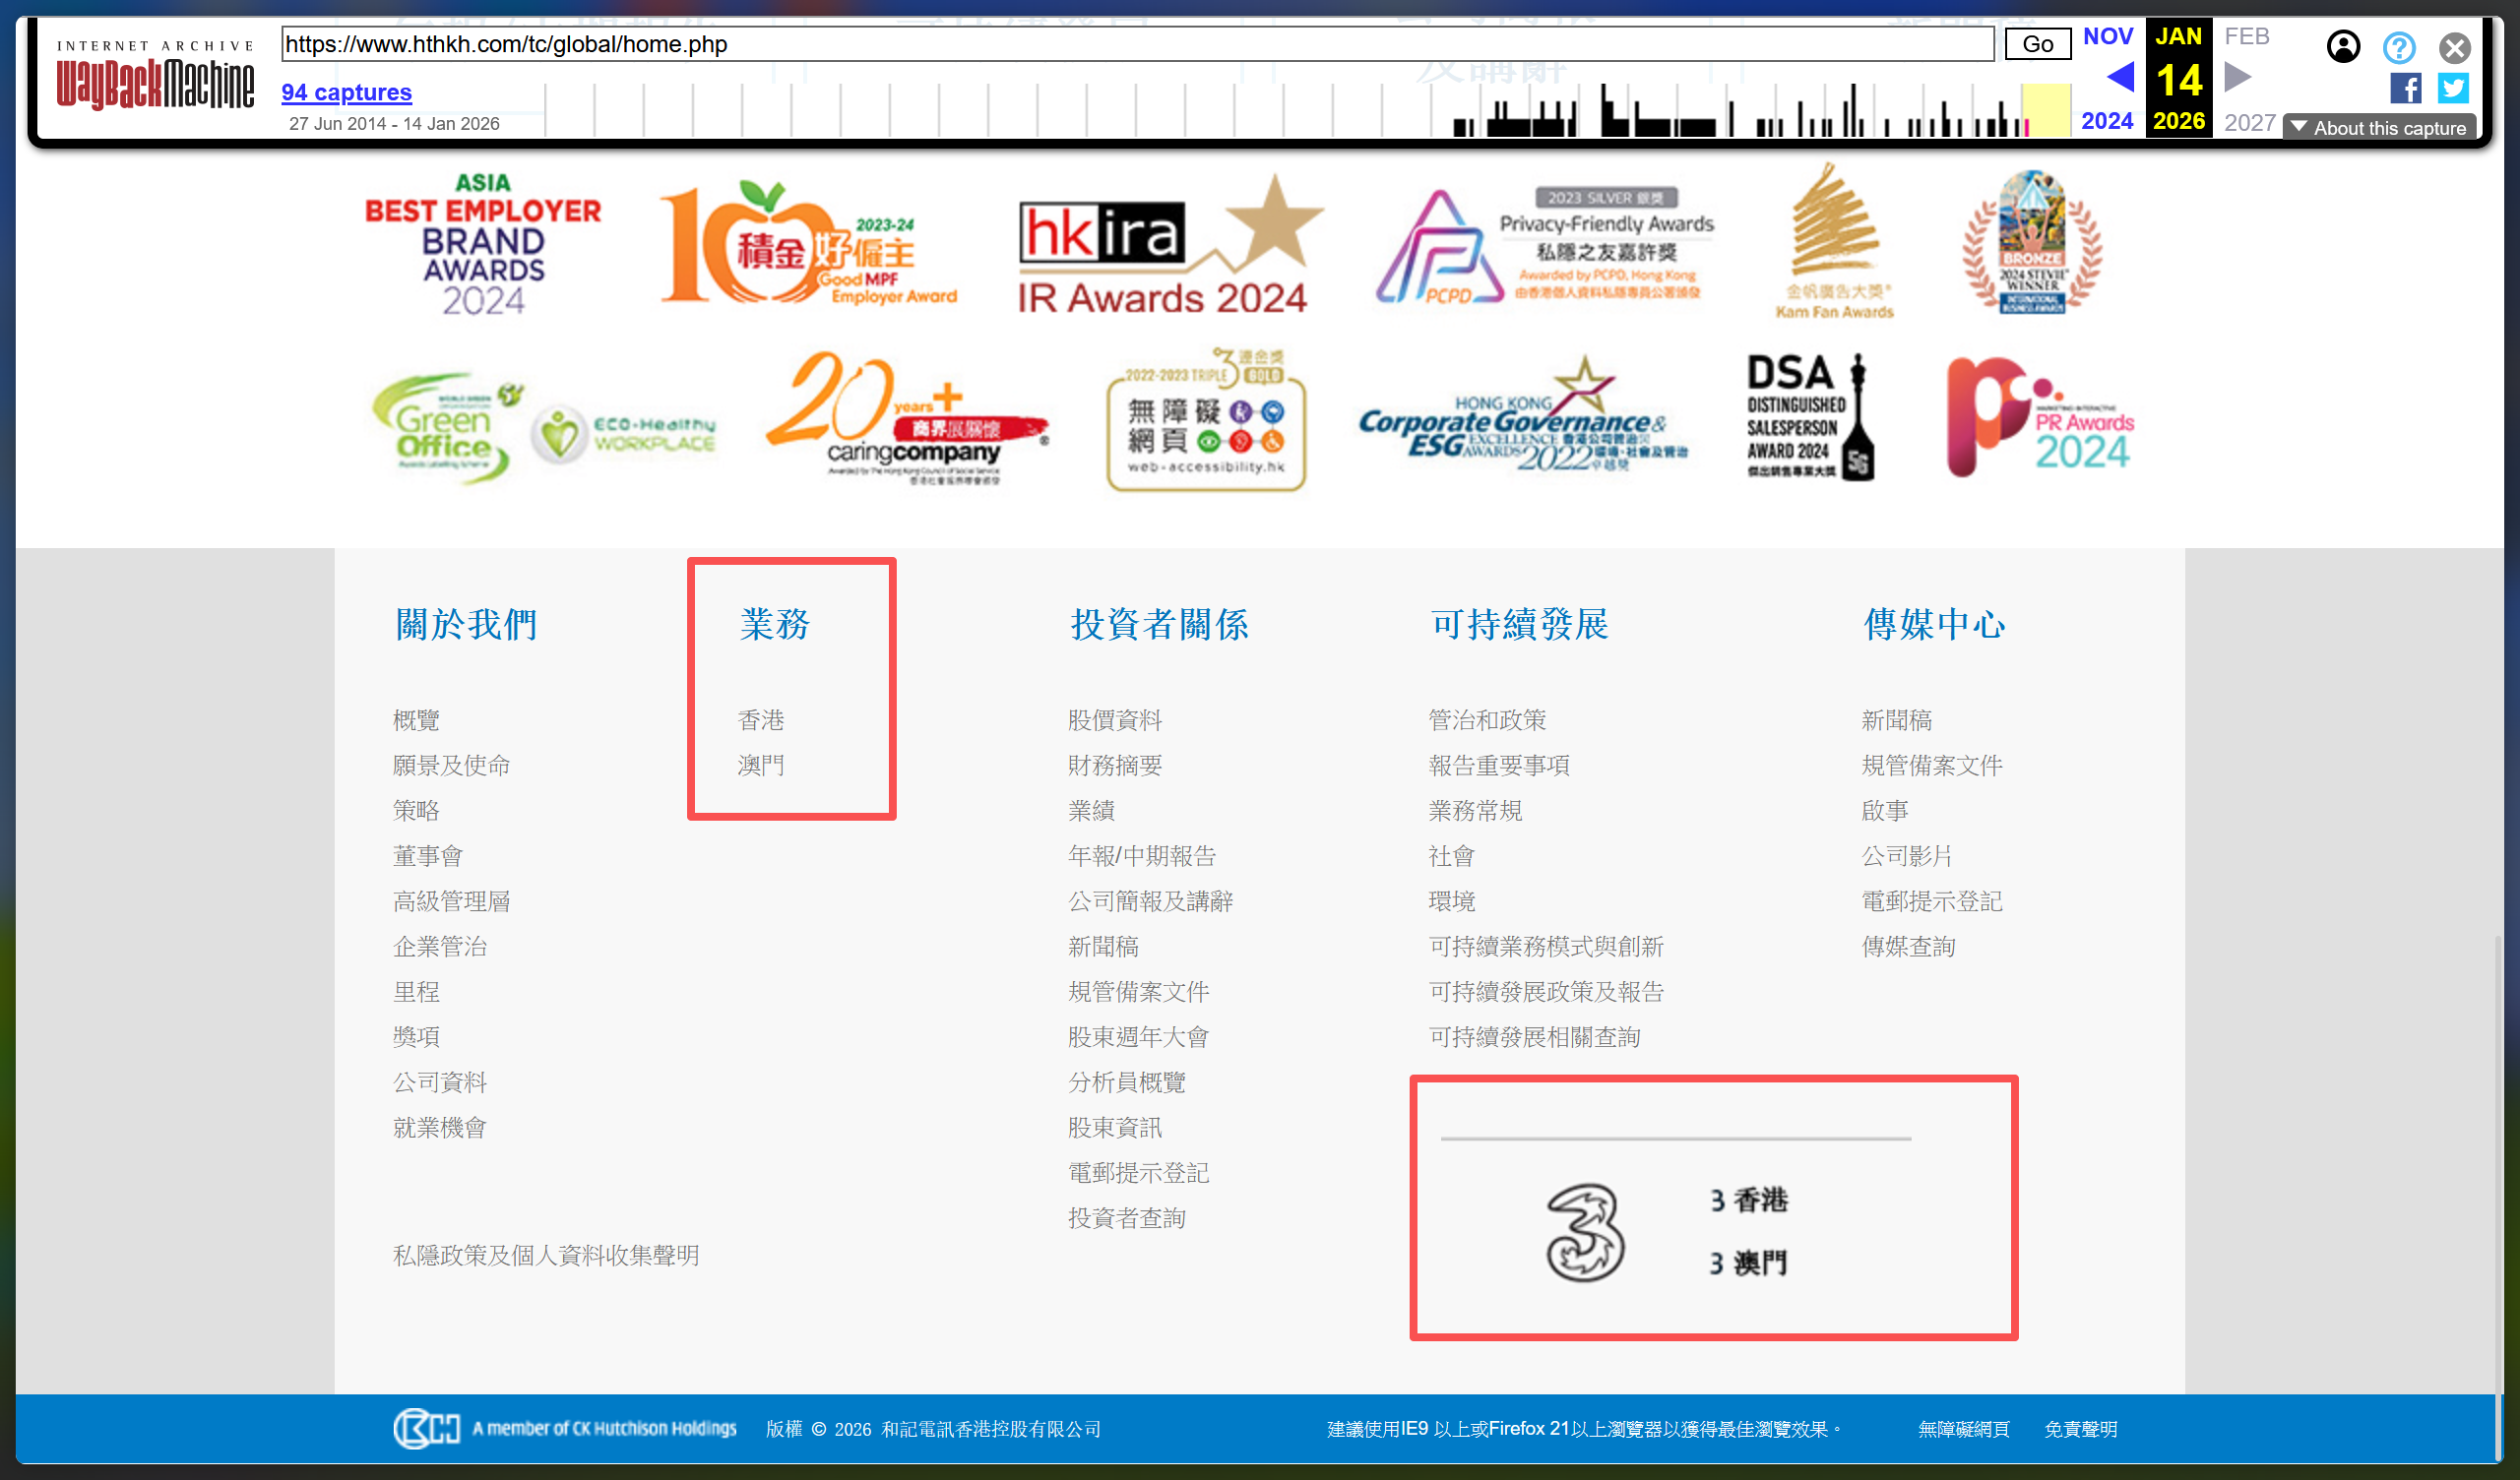Click the Wayback help question icon

coord(2398,47)
